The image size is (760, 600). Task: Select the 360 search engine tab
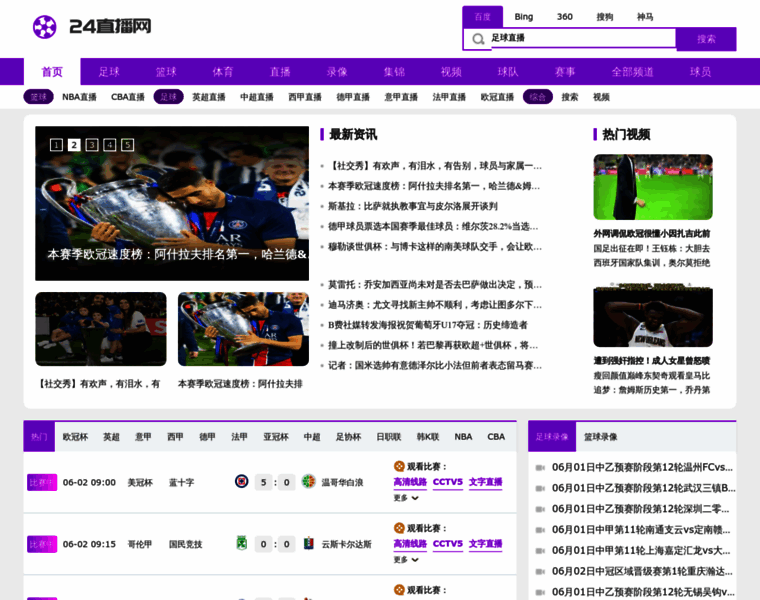[x=565, y=17]
